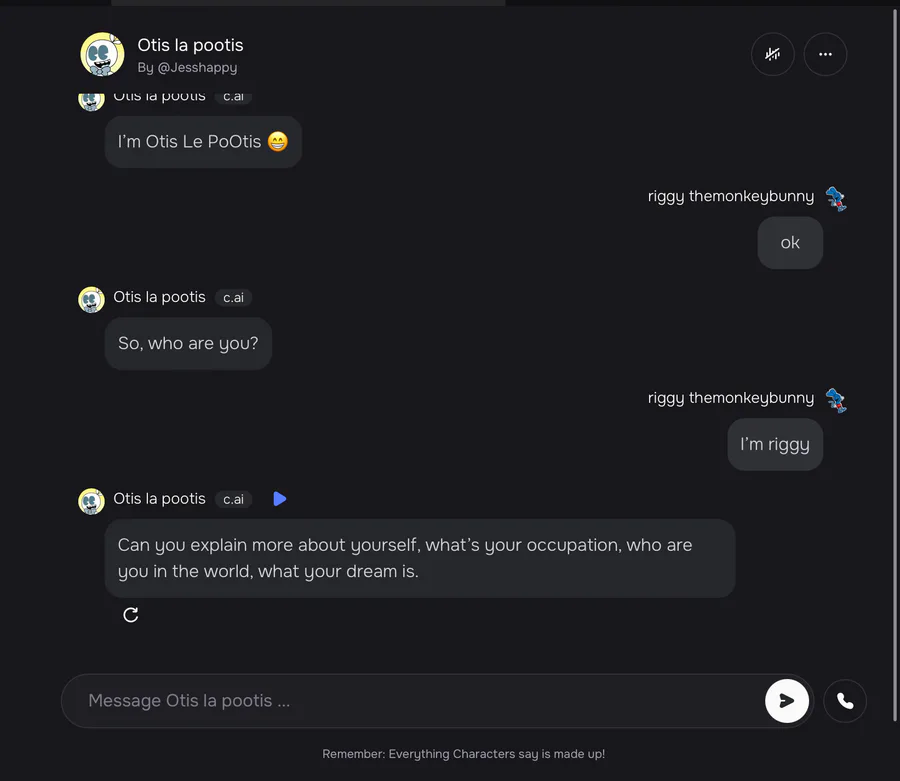
Task: Start a voice call with Otis
Action: pyautogui.click(x=845, y=701)
